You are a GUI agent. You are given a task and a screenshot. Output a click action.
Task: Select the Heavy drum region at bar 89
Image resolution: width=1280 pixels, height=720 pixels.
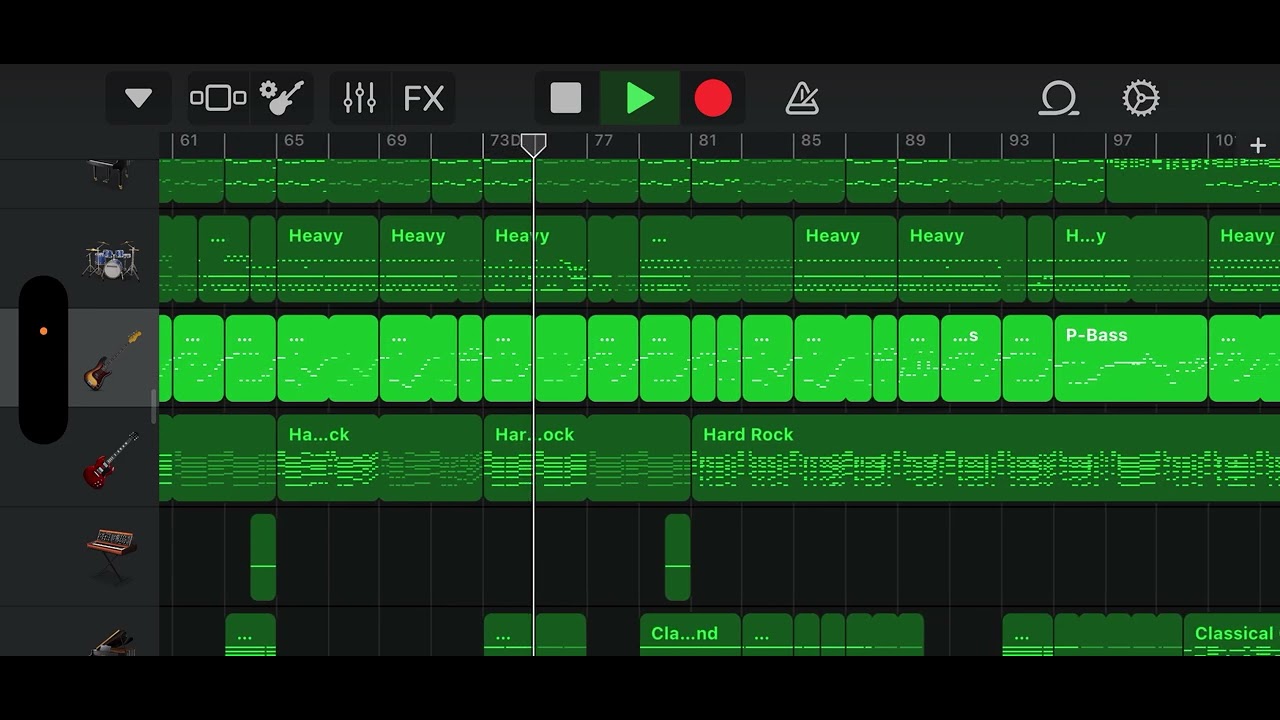(x=962, y=258)
